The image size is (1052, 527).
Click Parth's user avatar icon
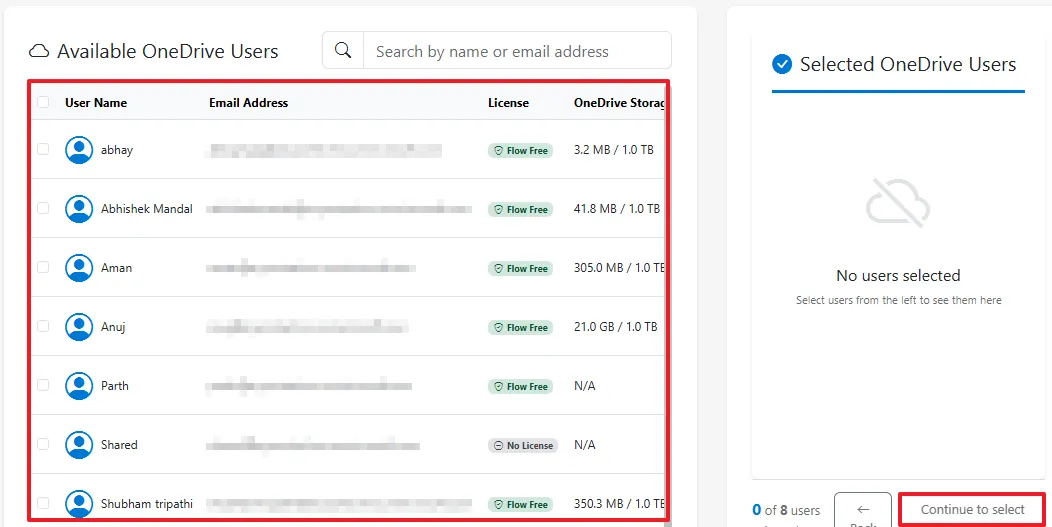click(79, 386)
